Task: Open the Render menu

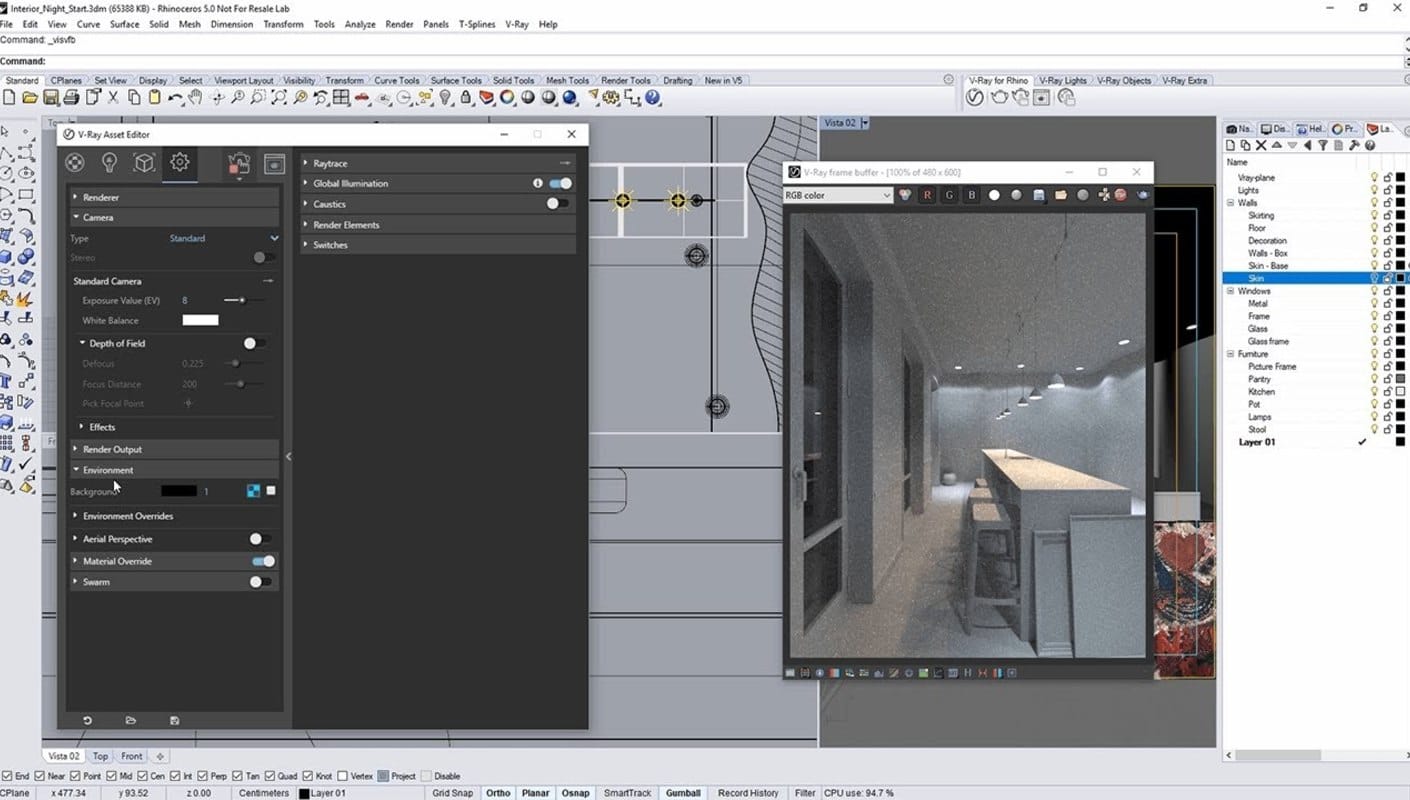Action: click(x=399, y=24)
